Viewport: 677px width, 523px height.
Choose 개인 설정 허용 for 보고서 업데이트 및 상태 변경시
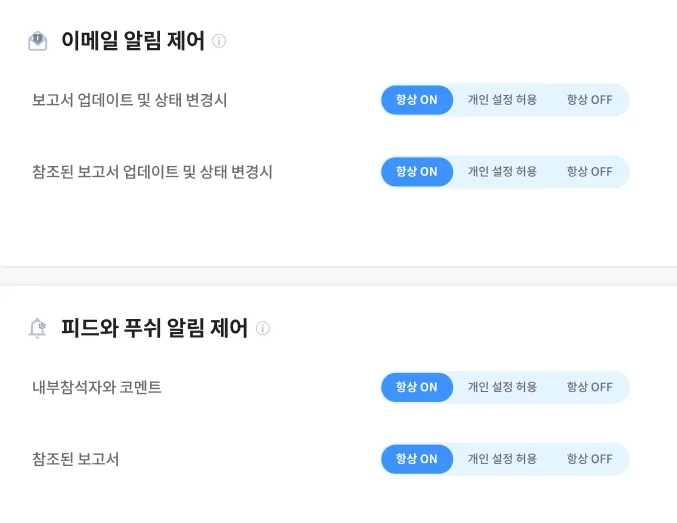(502, 100)
